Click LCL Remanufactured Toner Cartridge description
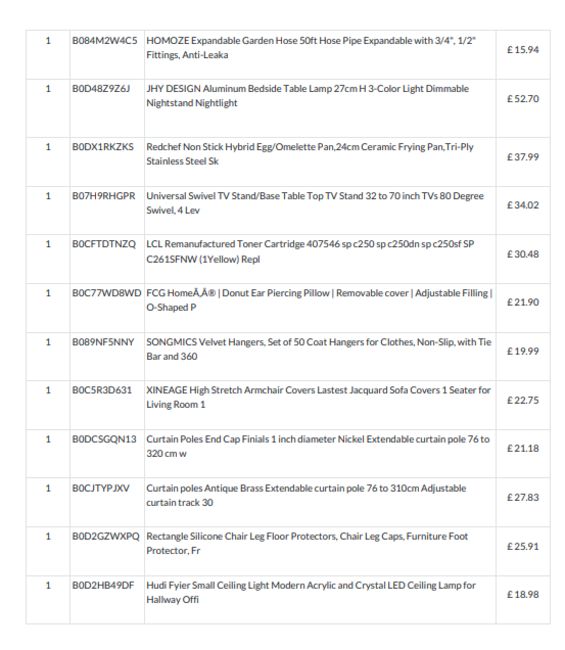The width and height of the screenshot is (565, 650). 310,251
